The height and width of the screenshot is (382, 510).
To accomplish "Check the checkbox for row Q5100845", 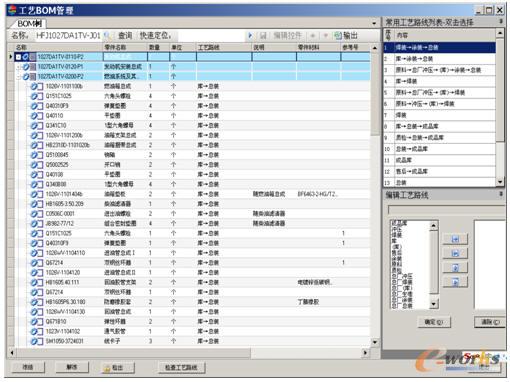I will (x=40, y=155).
